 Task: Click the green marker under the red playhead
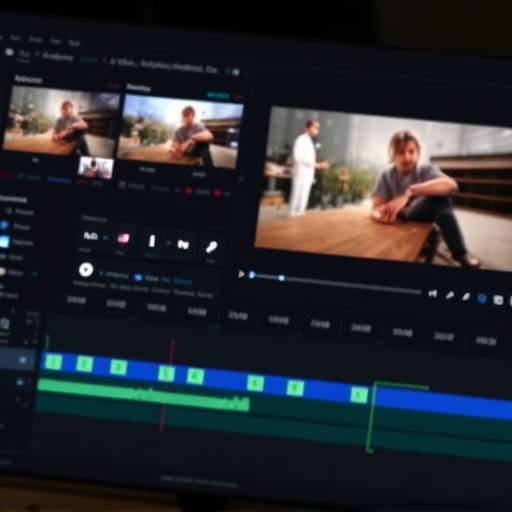166,373
